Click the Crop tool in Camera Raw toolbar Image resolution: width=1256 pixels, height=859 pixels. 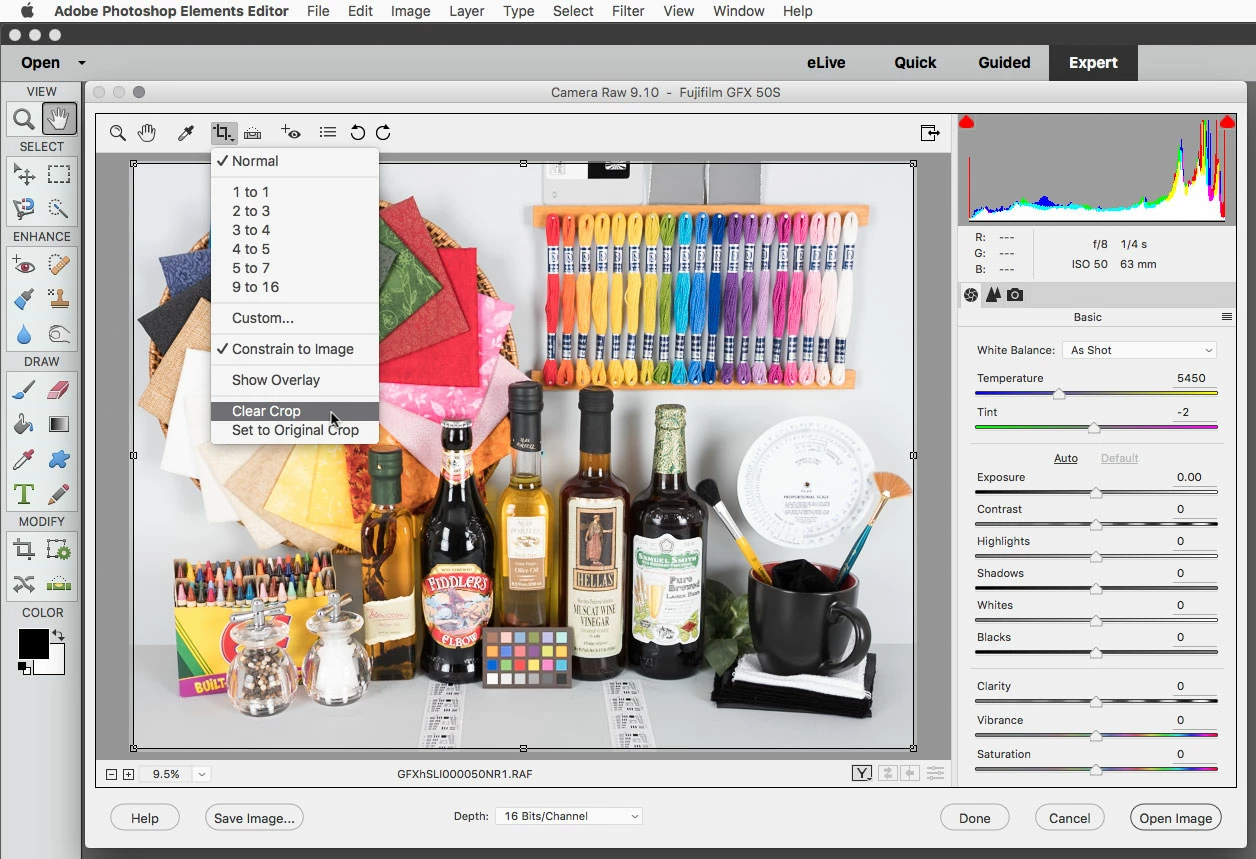point(223,133)
